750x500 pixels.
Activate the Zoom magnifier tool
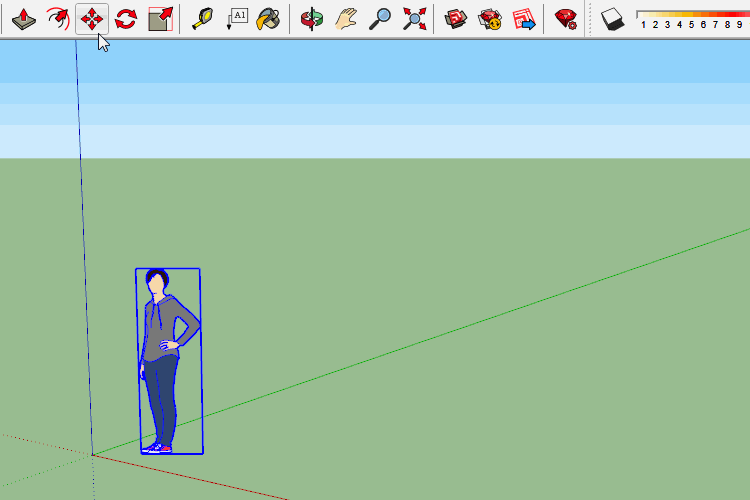[380, 18]
